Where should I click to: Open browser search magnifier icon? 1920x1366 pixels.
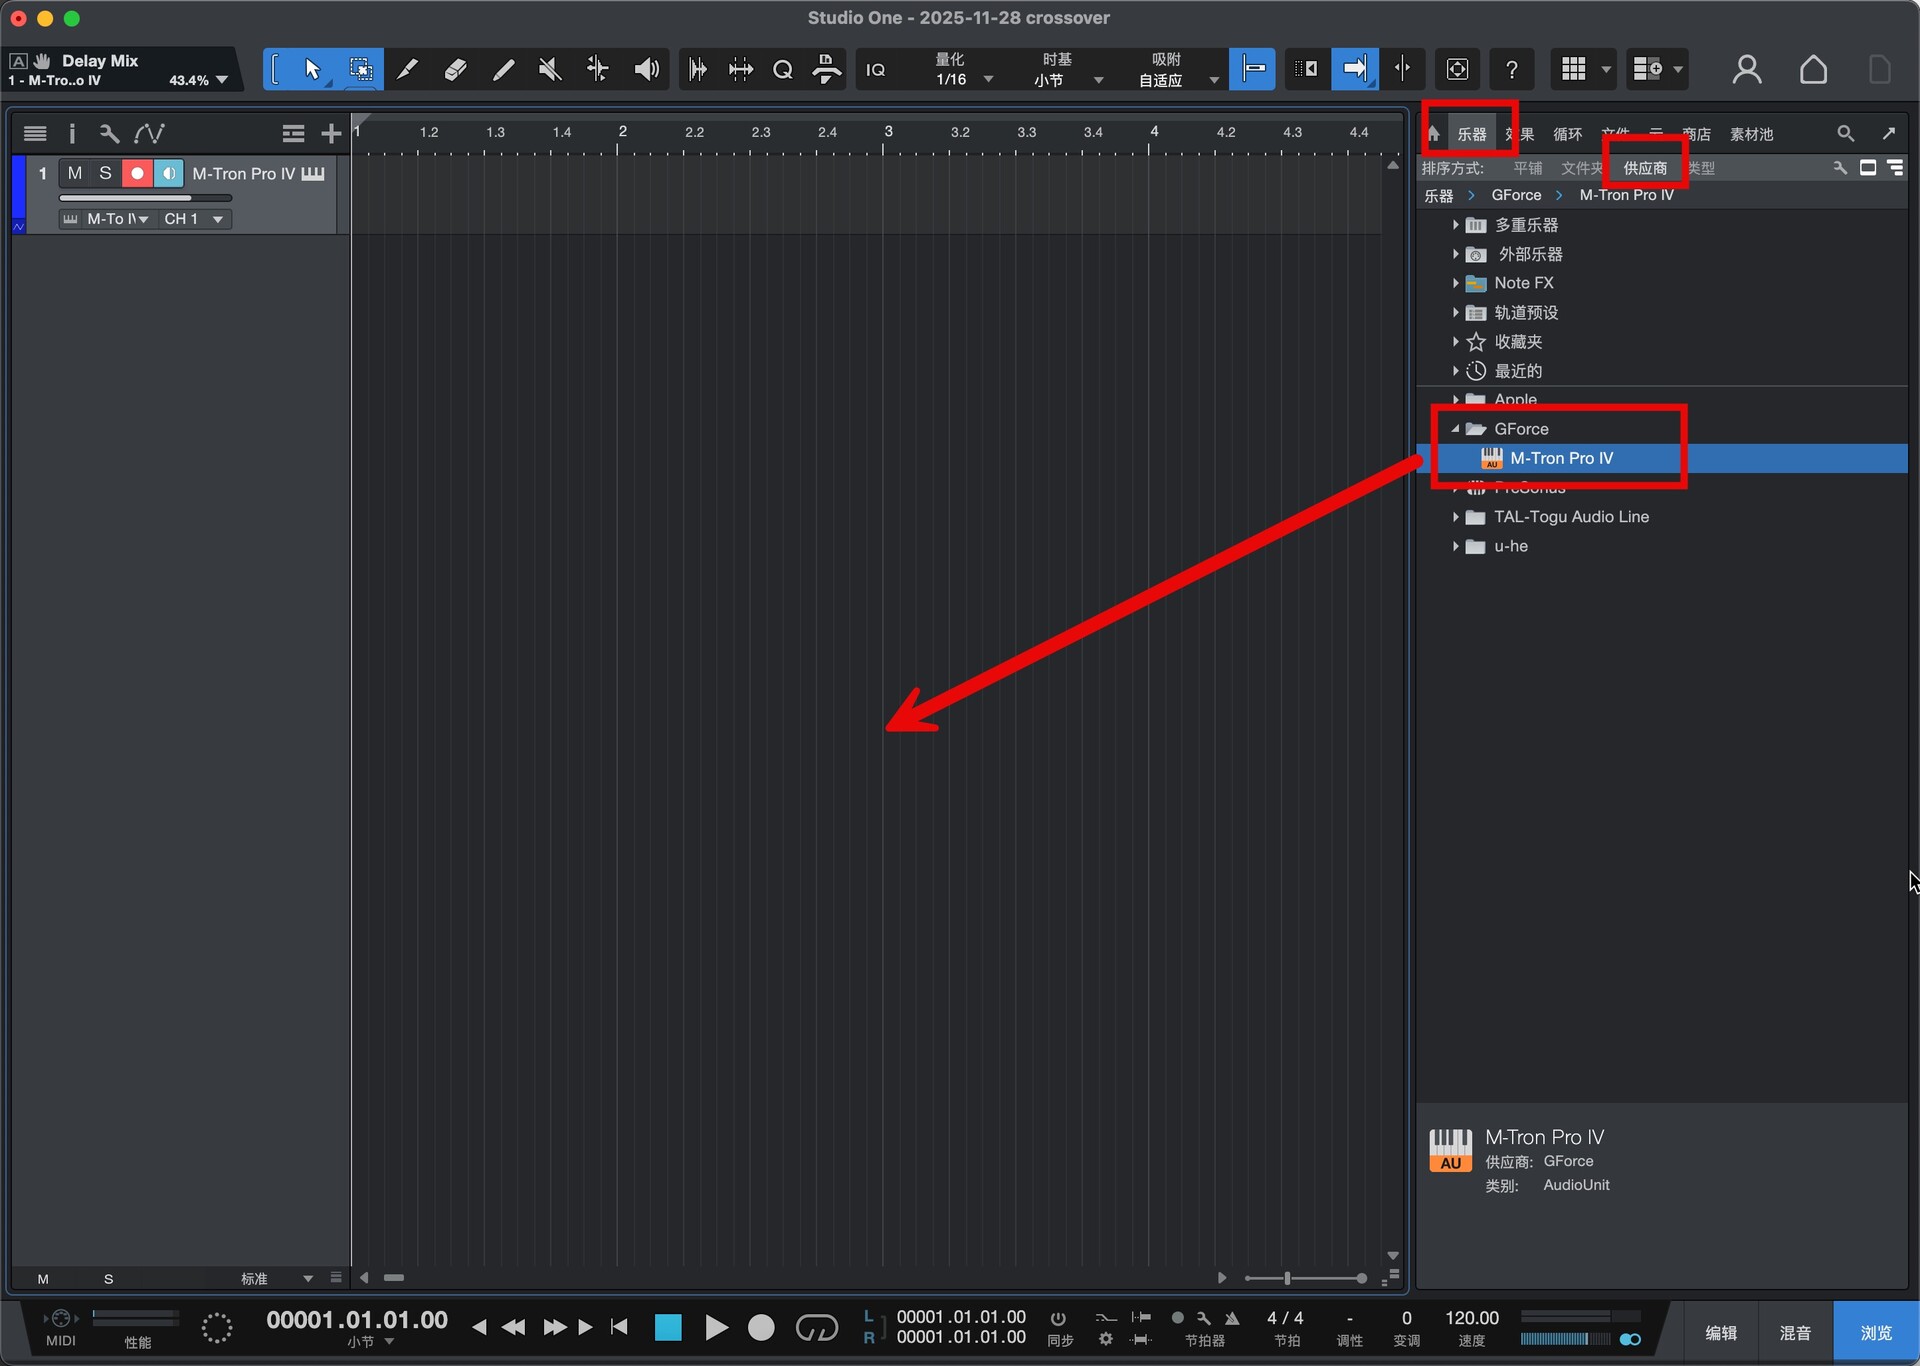(1845, 133)
